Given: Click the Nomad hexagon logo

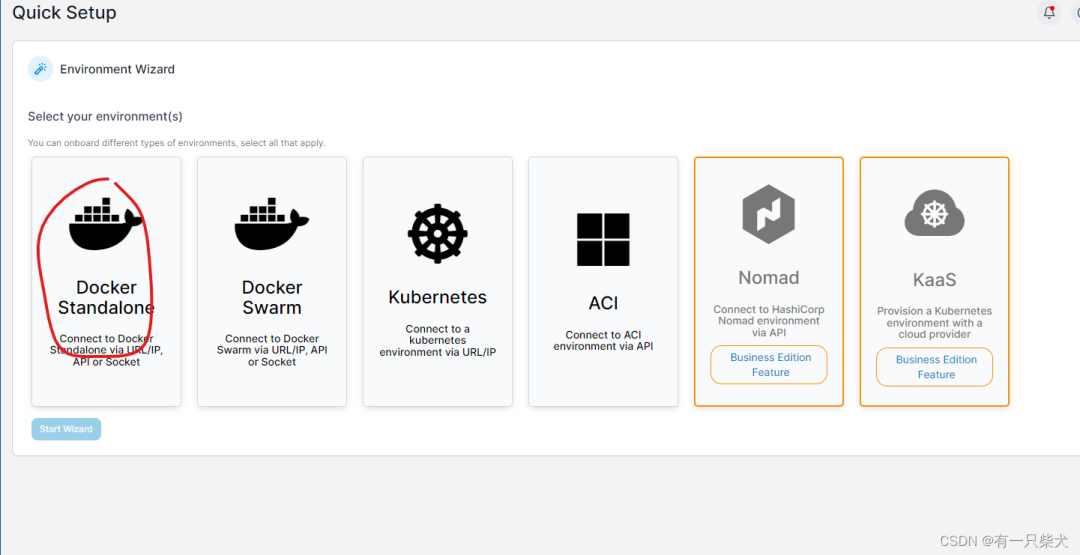Looking at the screenshot, I should (x=768, y=214).
